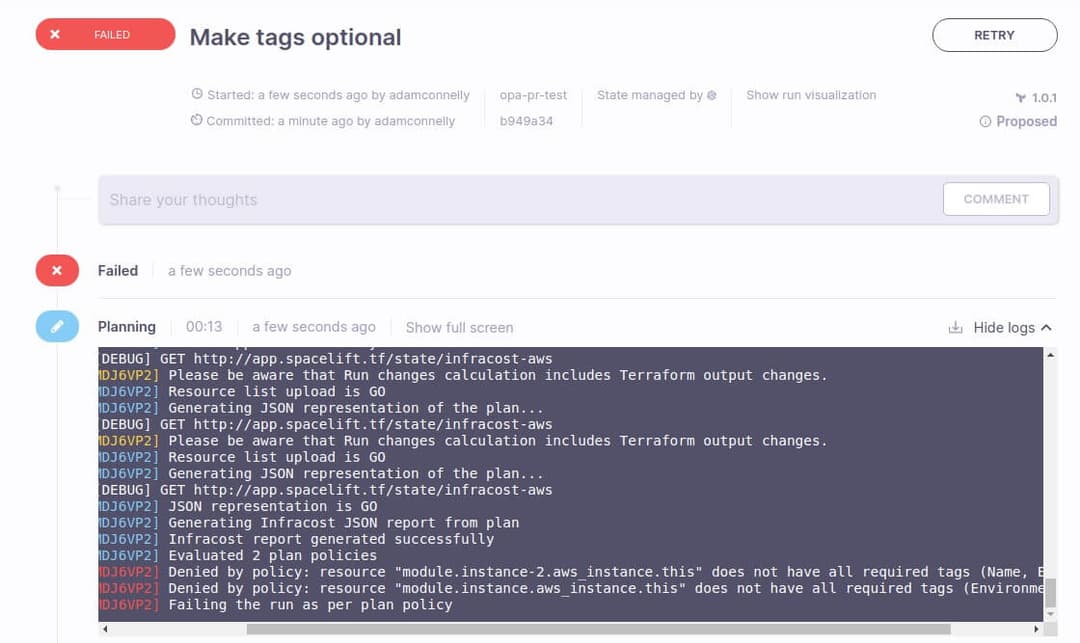Click the Proposed state label
This screenshot has width=1080, height=643.
1025,121
